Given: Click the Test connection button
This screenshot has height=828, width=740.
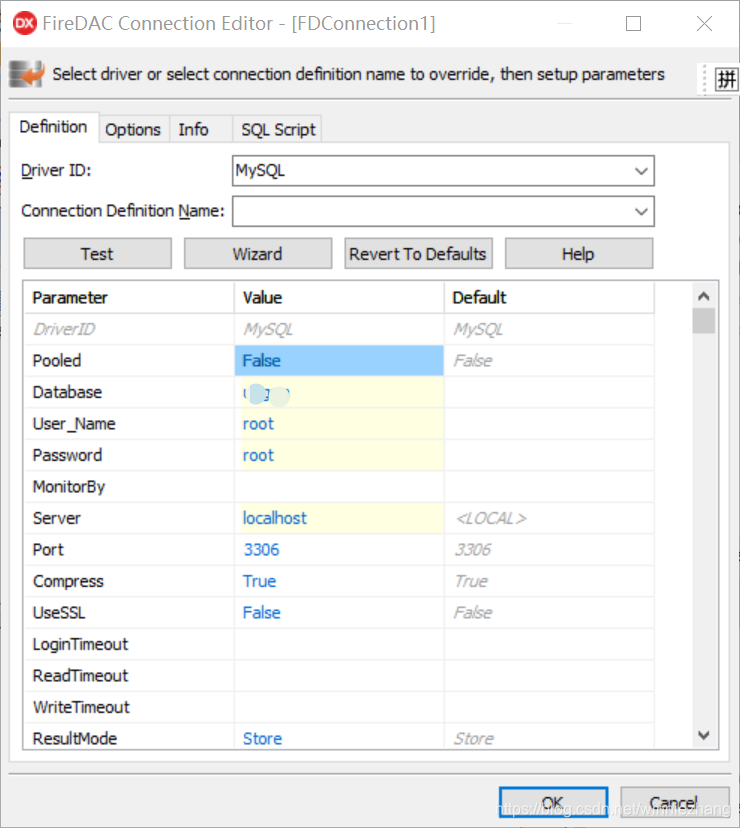Looking at the screenshot, I should click(97, 254).
